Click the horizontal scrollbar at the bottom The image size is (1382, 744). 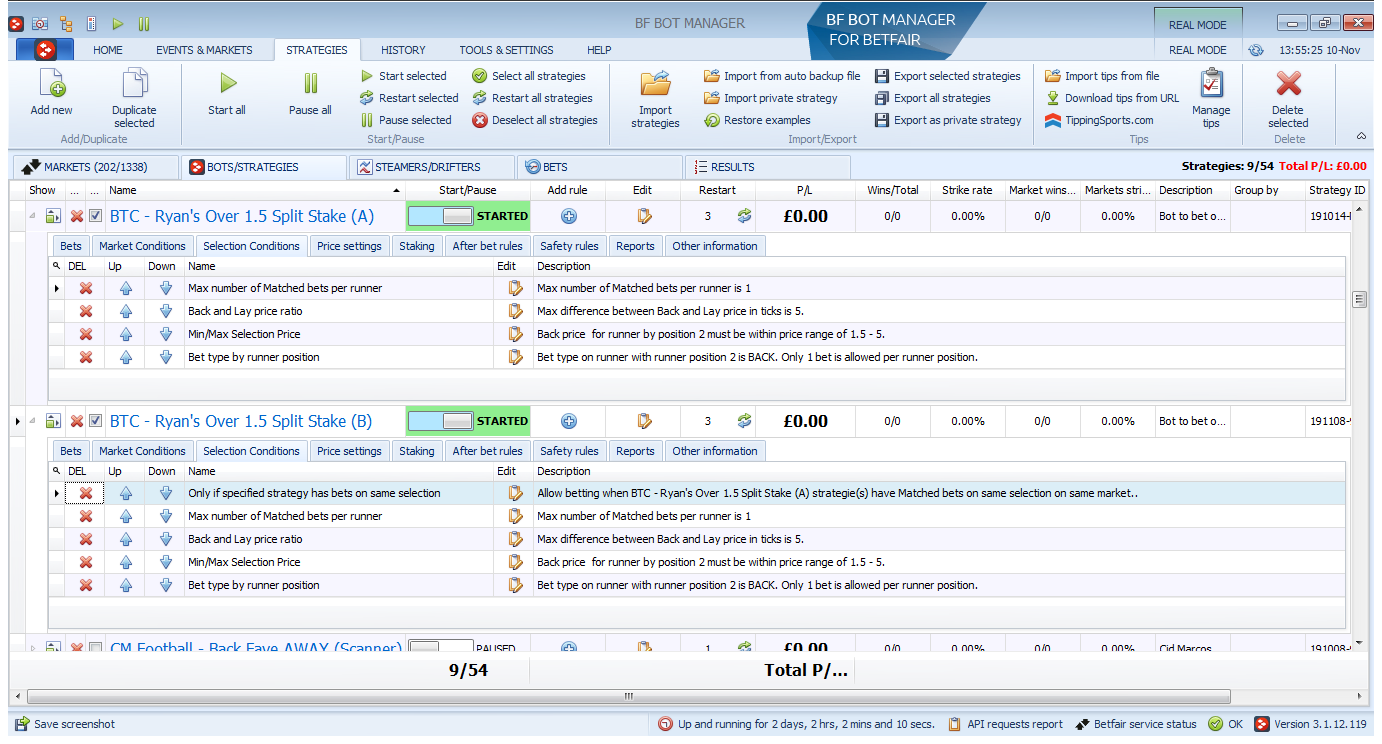(x=628, y=696)
